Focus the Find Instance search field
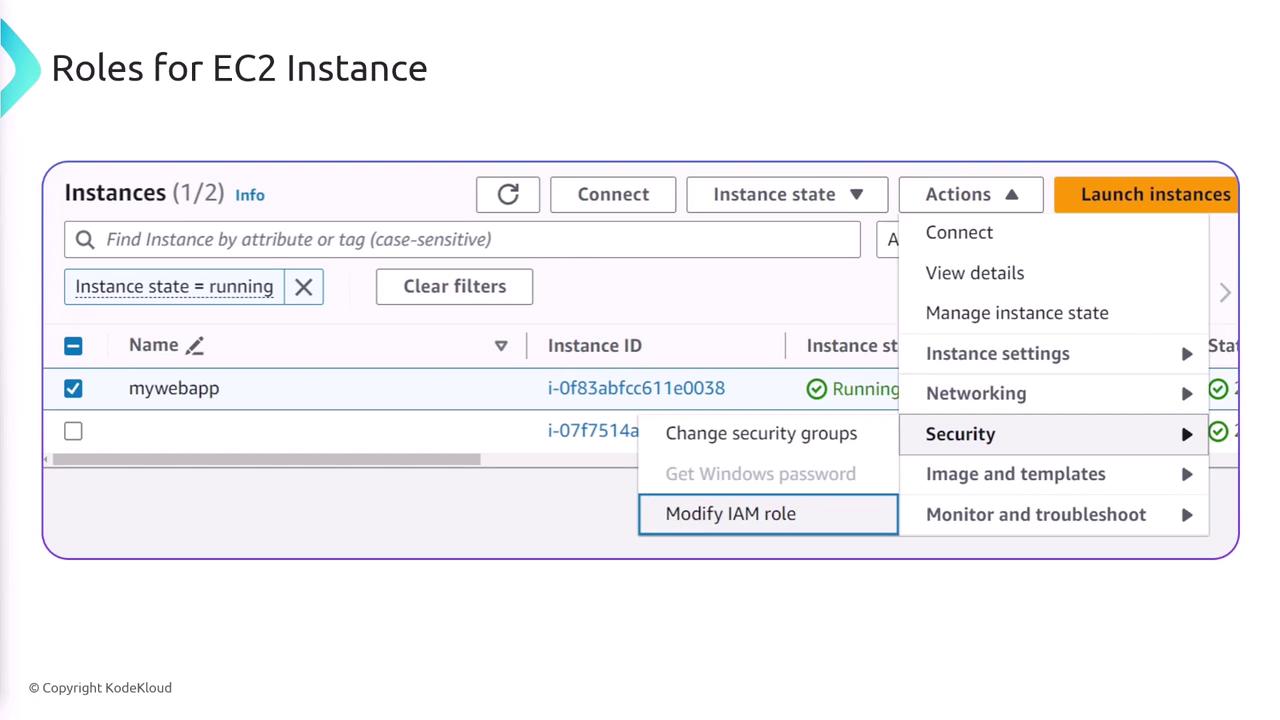 [470, 240]
